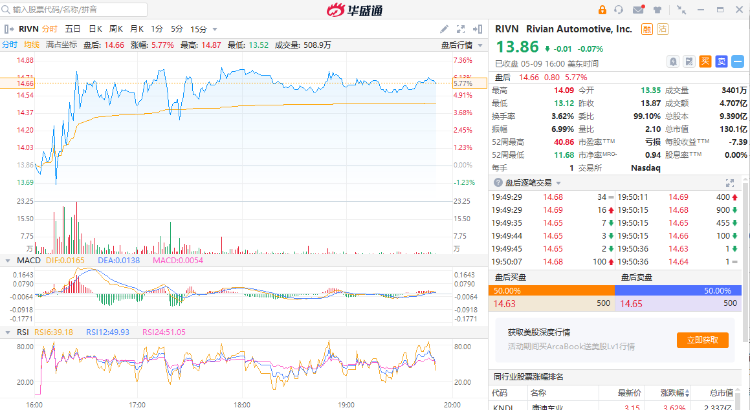Switch to 日K chart tab
750x410 pixels.
(x=95, y=29)
